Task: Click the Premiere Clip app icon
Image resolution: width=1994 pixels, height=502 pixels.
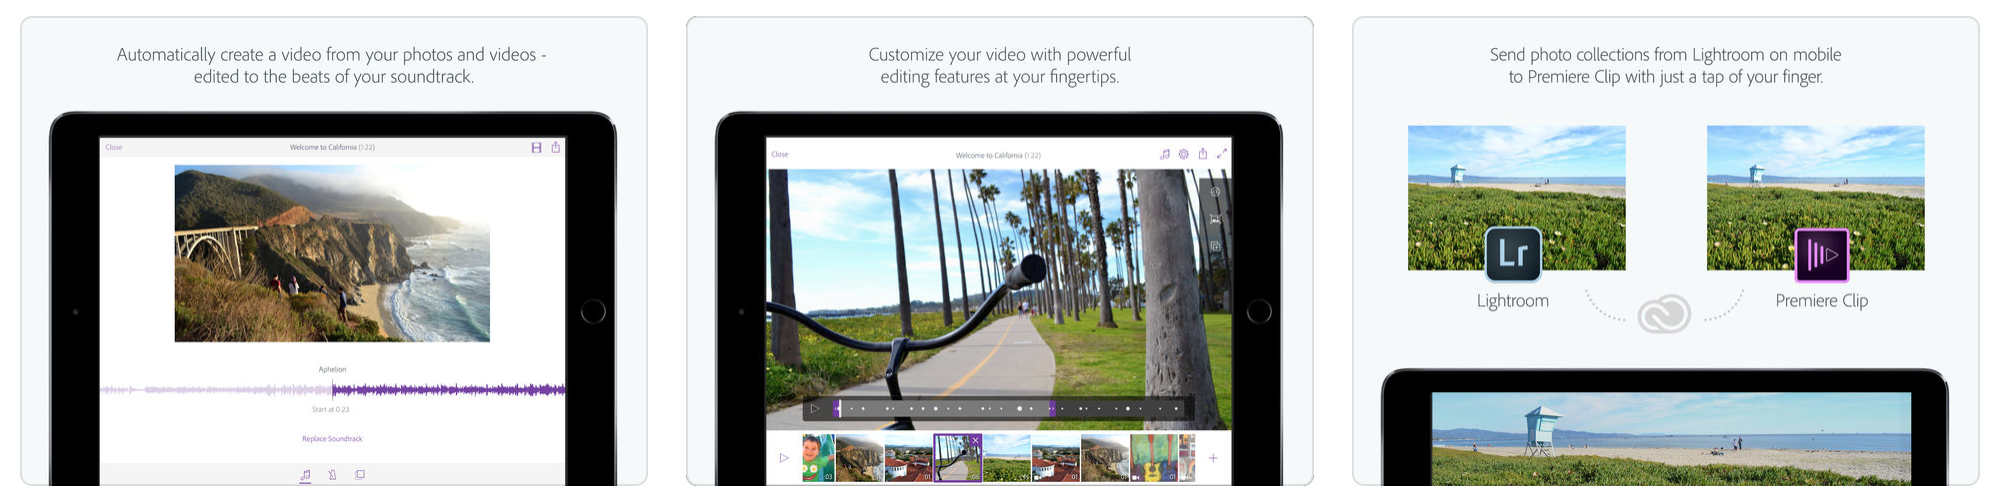Action: [x=1821, y=254]
